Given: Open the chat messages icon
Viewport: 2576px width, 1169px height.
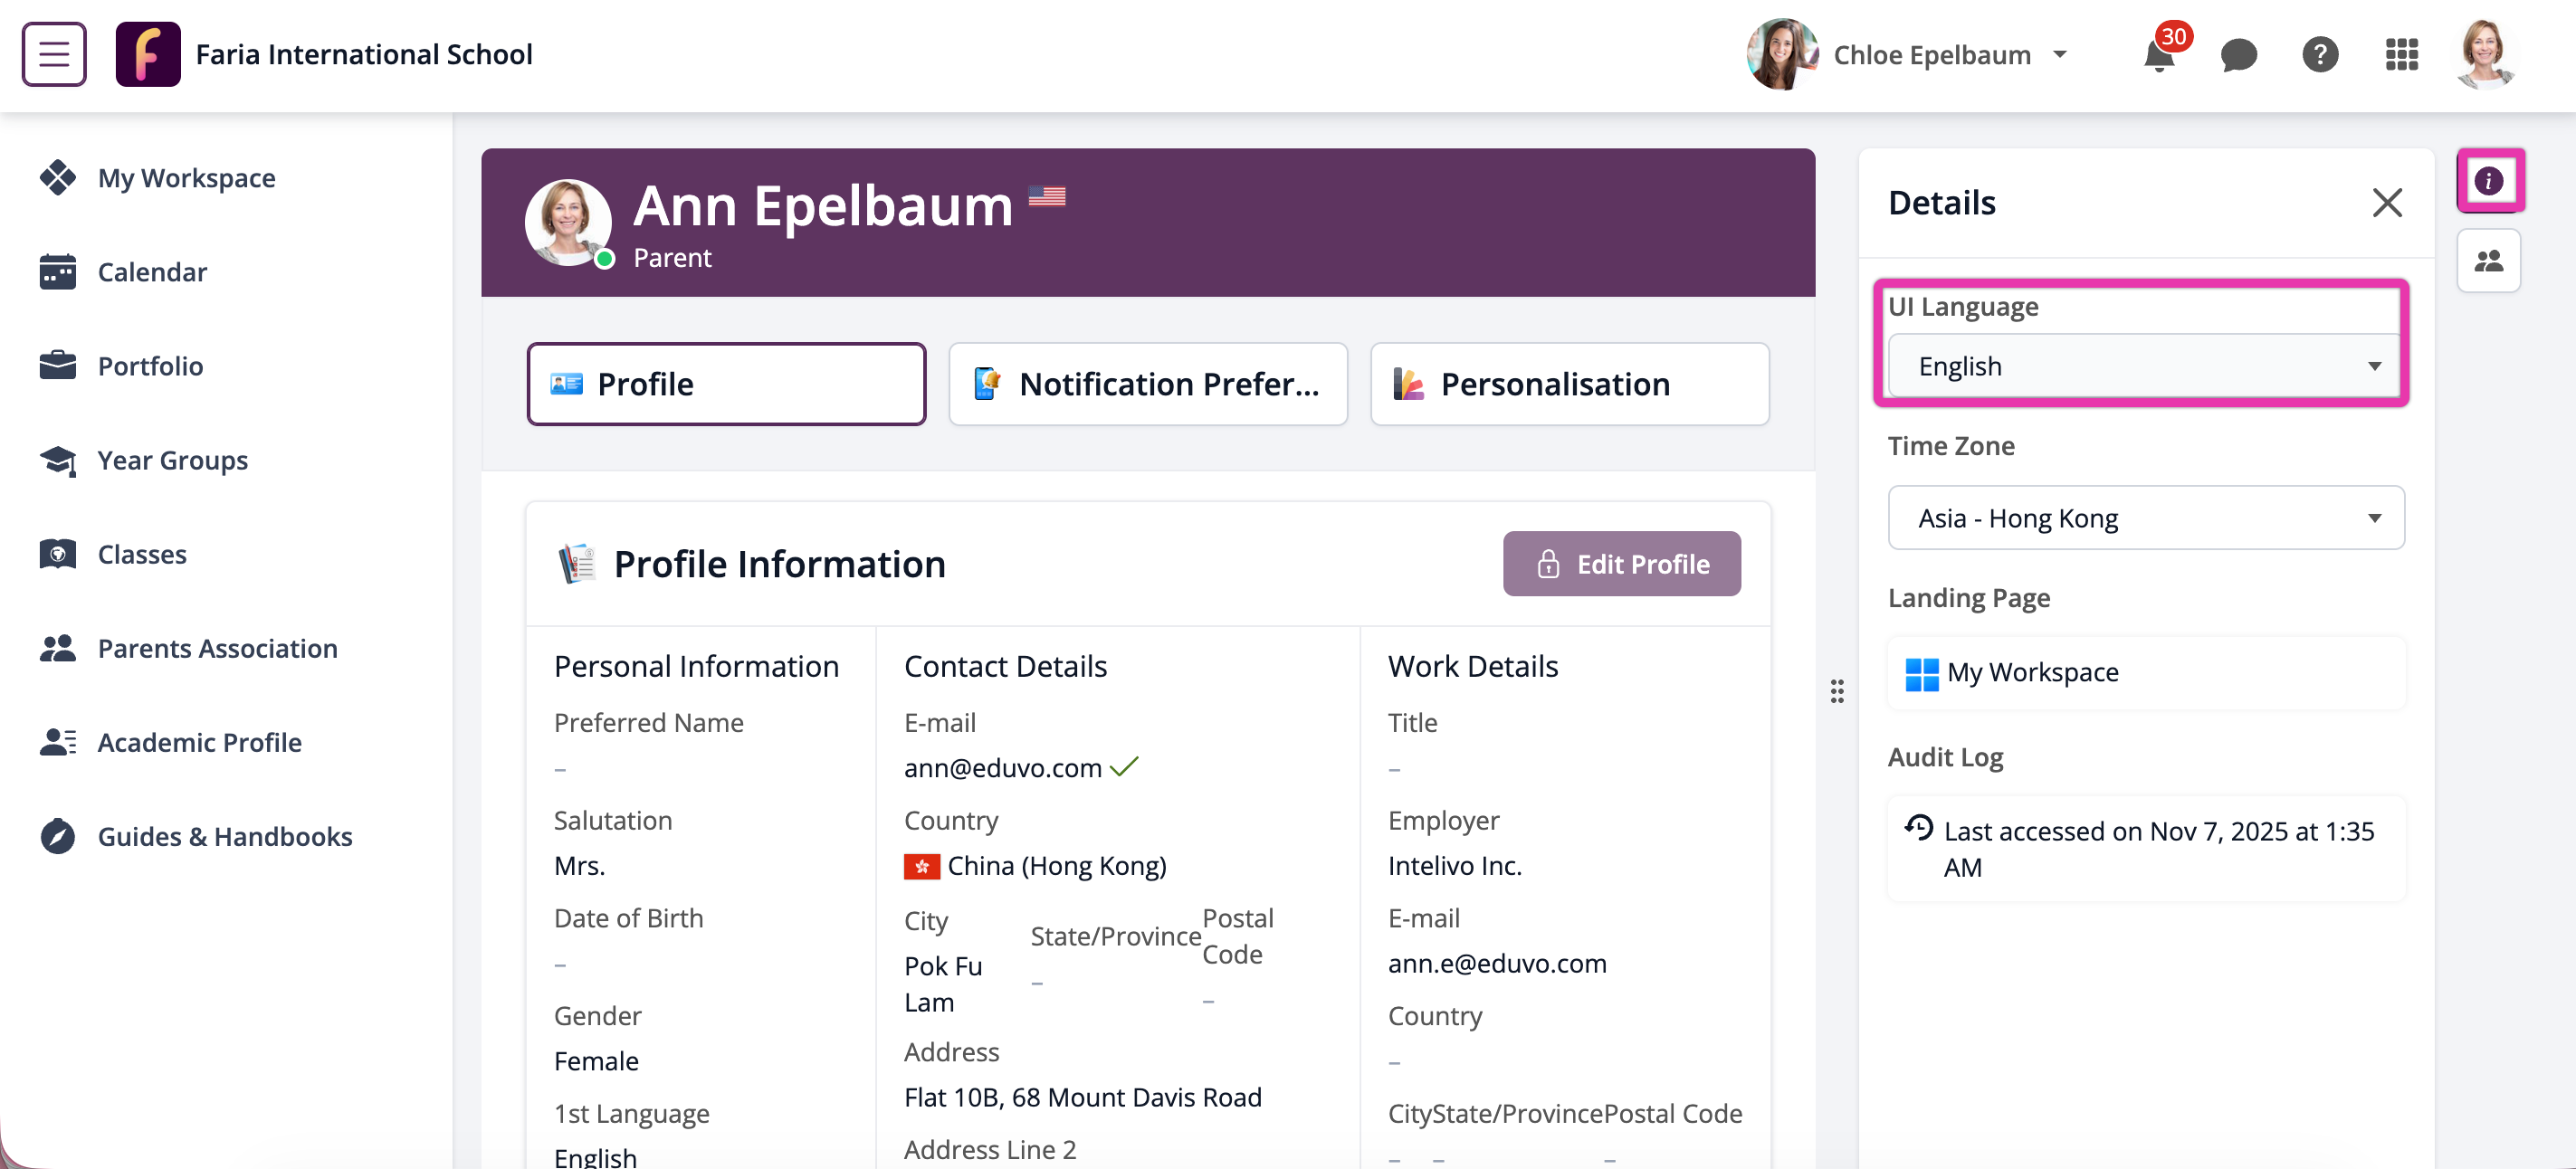Looking at the screenshot, I should [2238, 56].
